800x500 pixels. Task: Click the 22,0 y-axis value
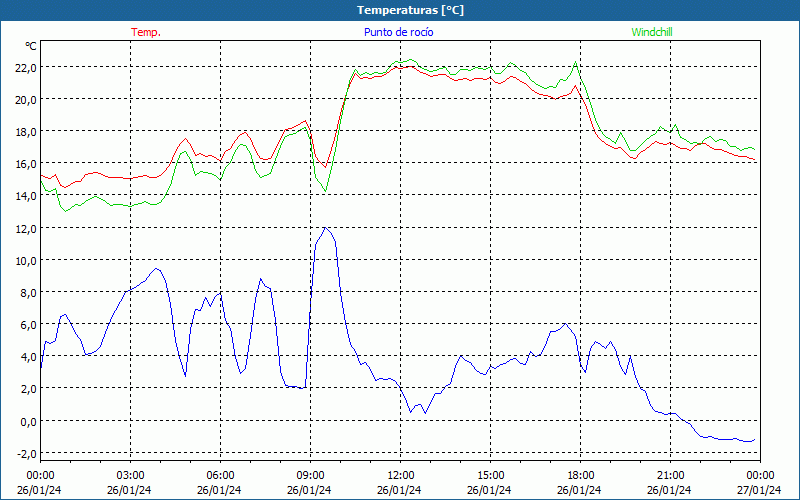point(25,67)
